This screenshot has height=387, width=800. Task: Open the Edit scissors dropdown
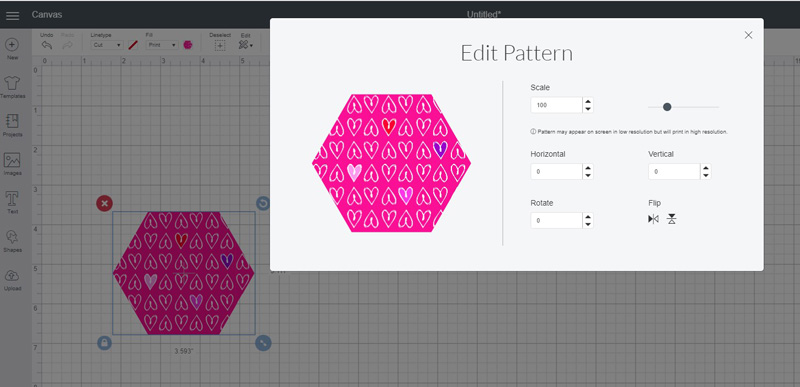(x=245, y=45)
